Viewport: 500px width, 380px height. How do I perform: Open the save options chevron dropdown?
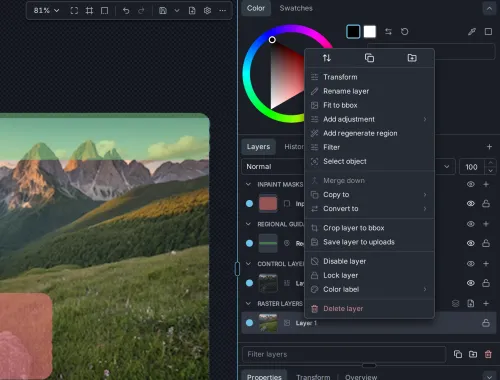pos(177,11)
